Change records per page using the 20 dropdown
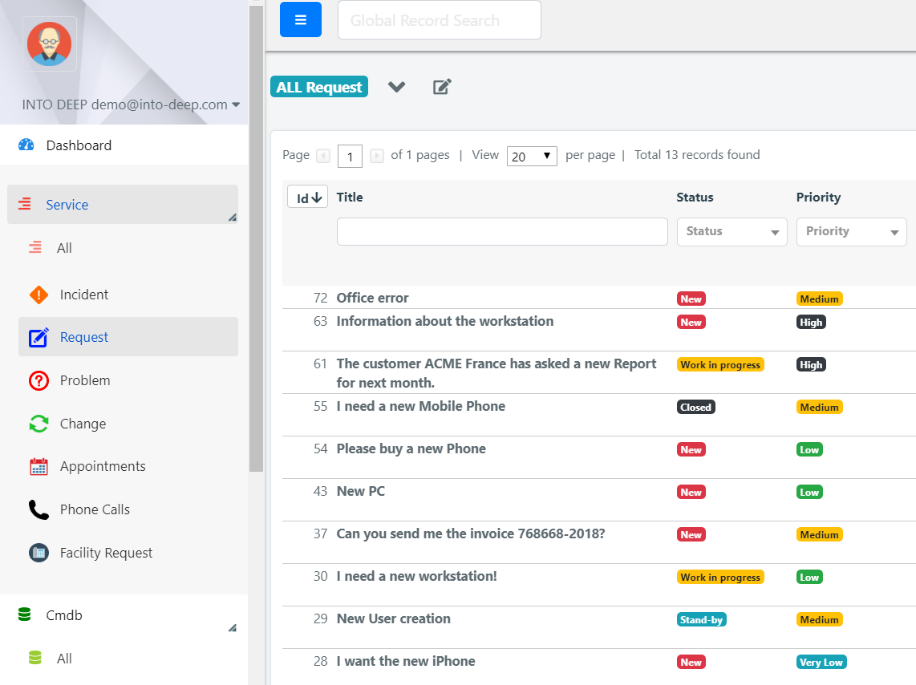This screenshot has width=916, height=685. click(x=531, y=155)
